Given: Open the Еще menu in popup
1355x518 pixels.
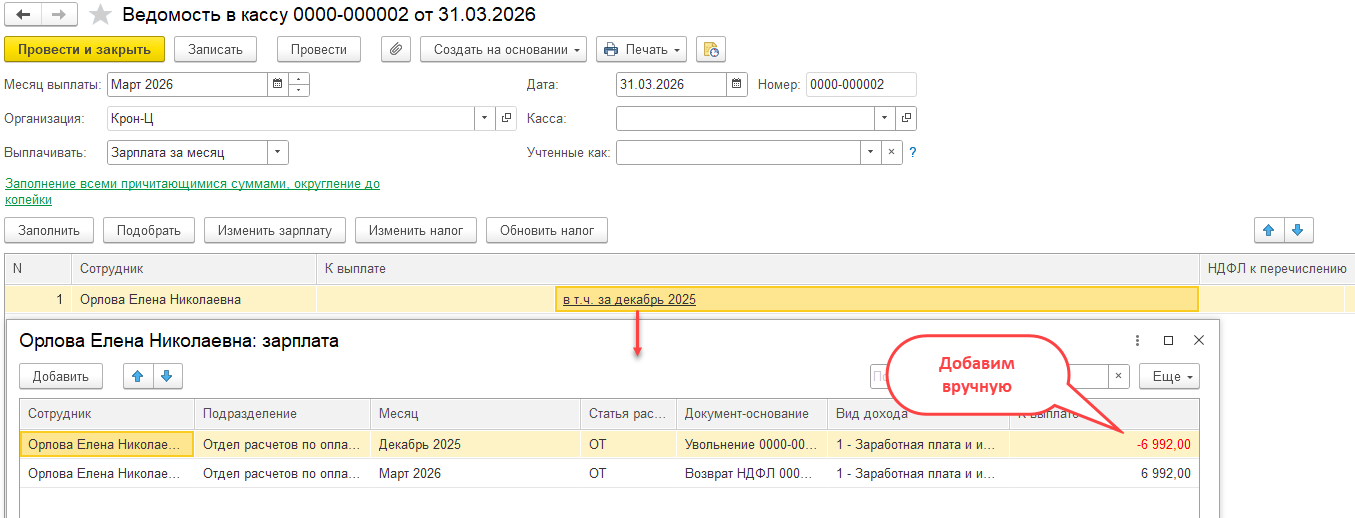Looking at the screenshot, I should coord(1169,376).
